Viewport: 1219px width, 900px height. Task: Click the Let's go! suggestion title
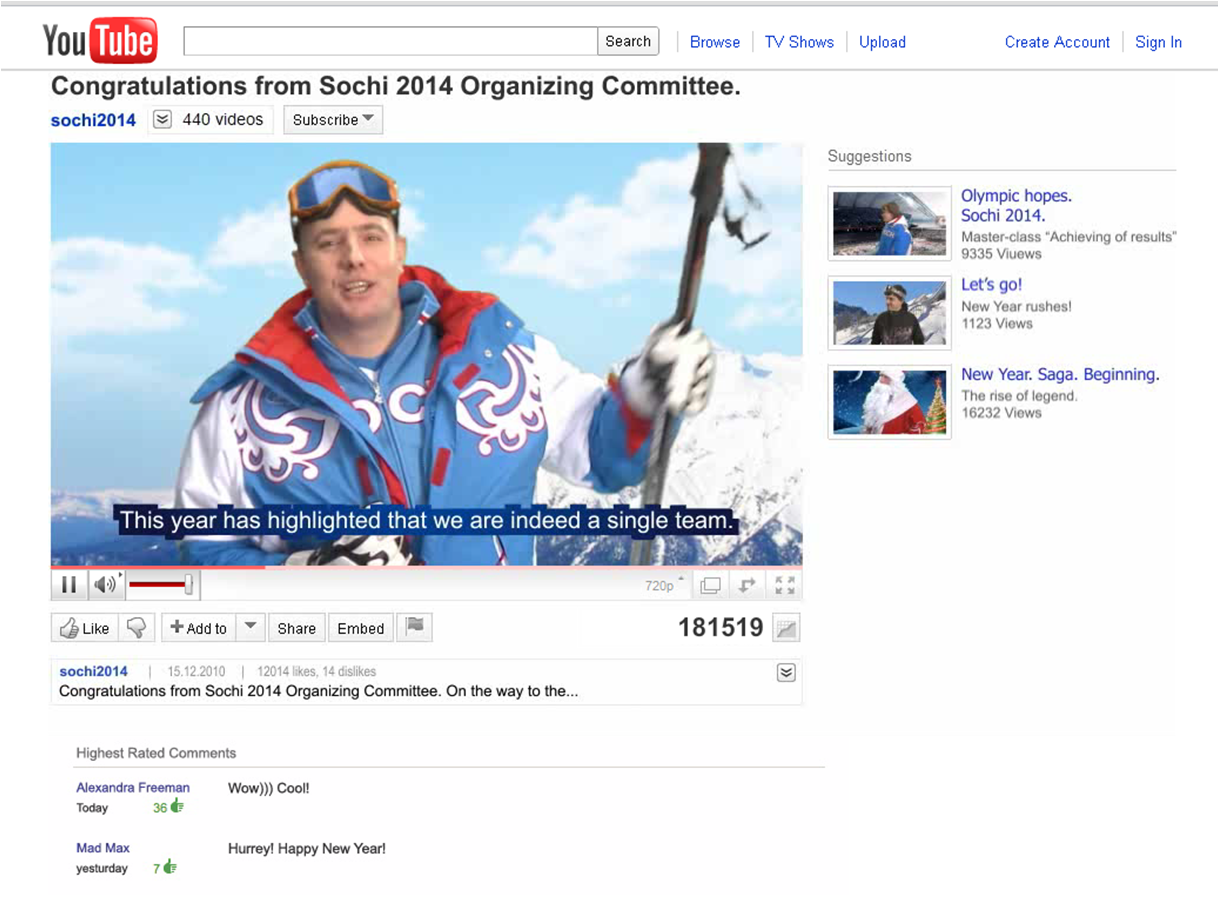(x=991, y=285)
